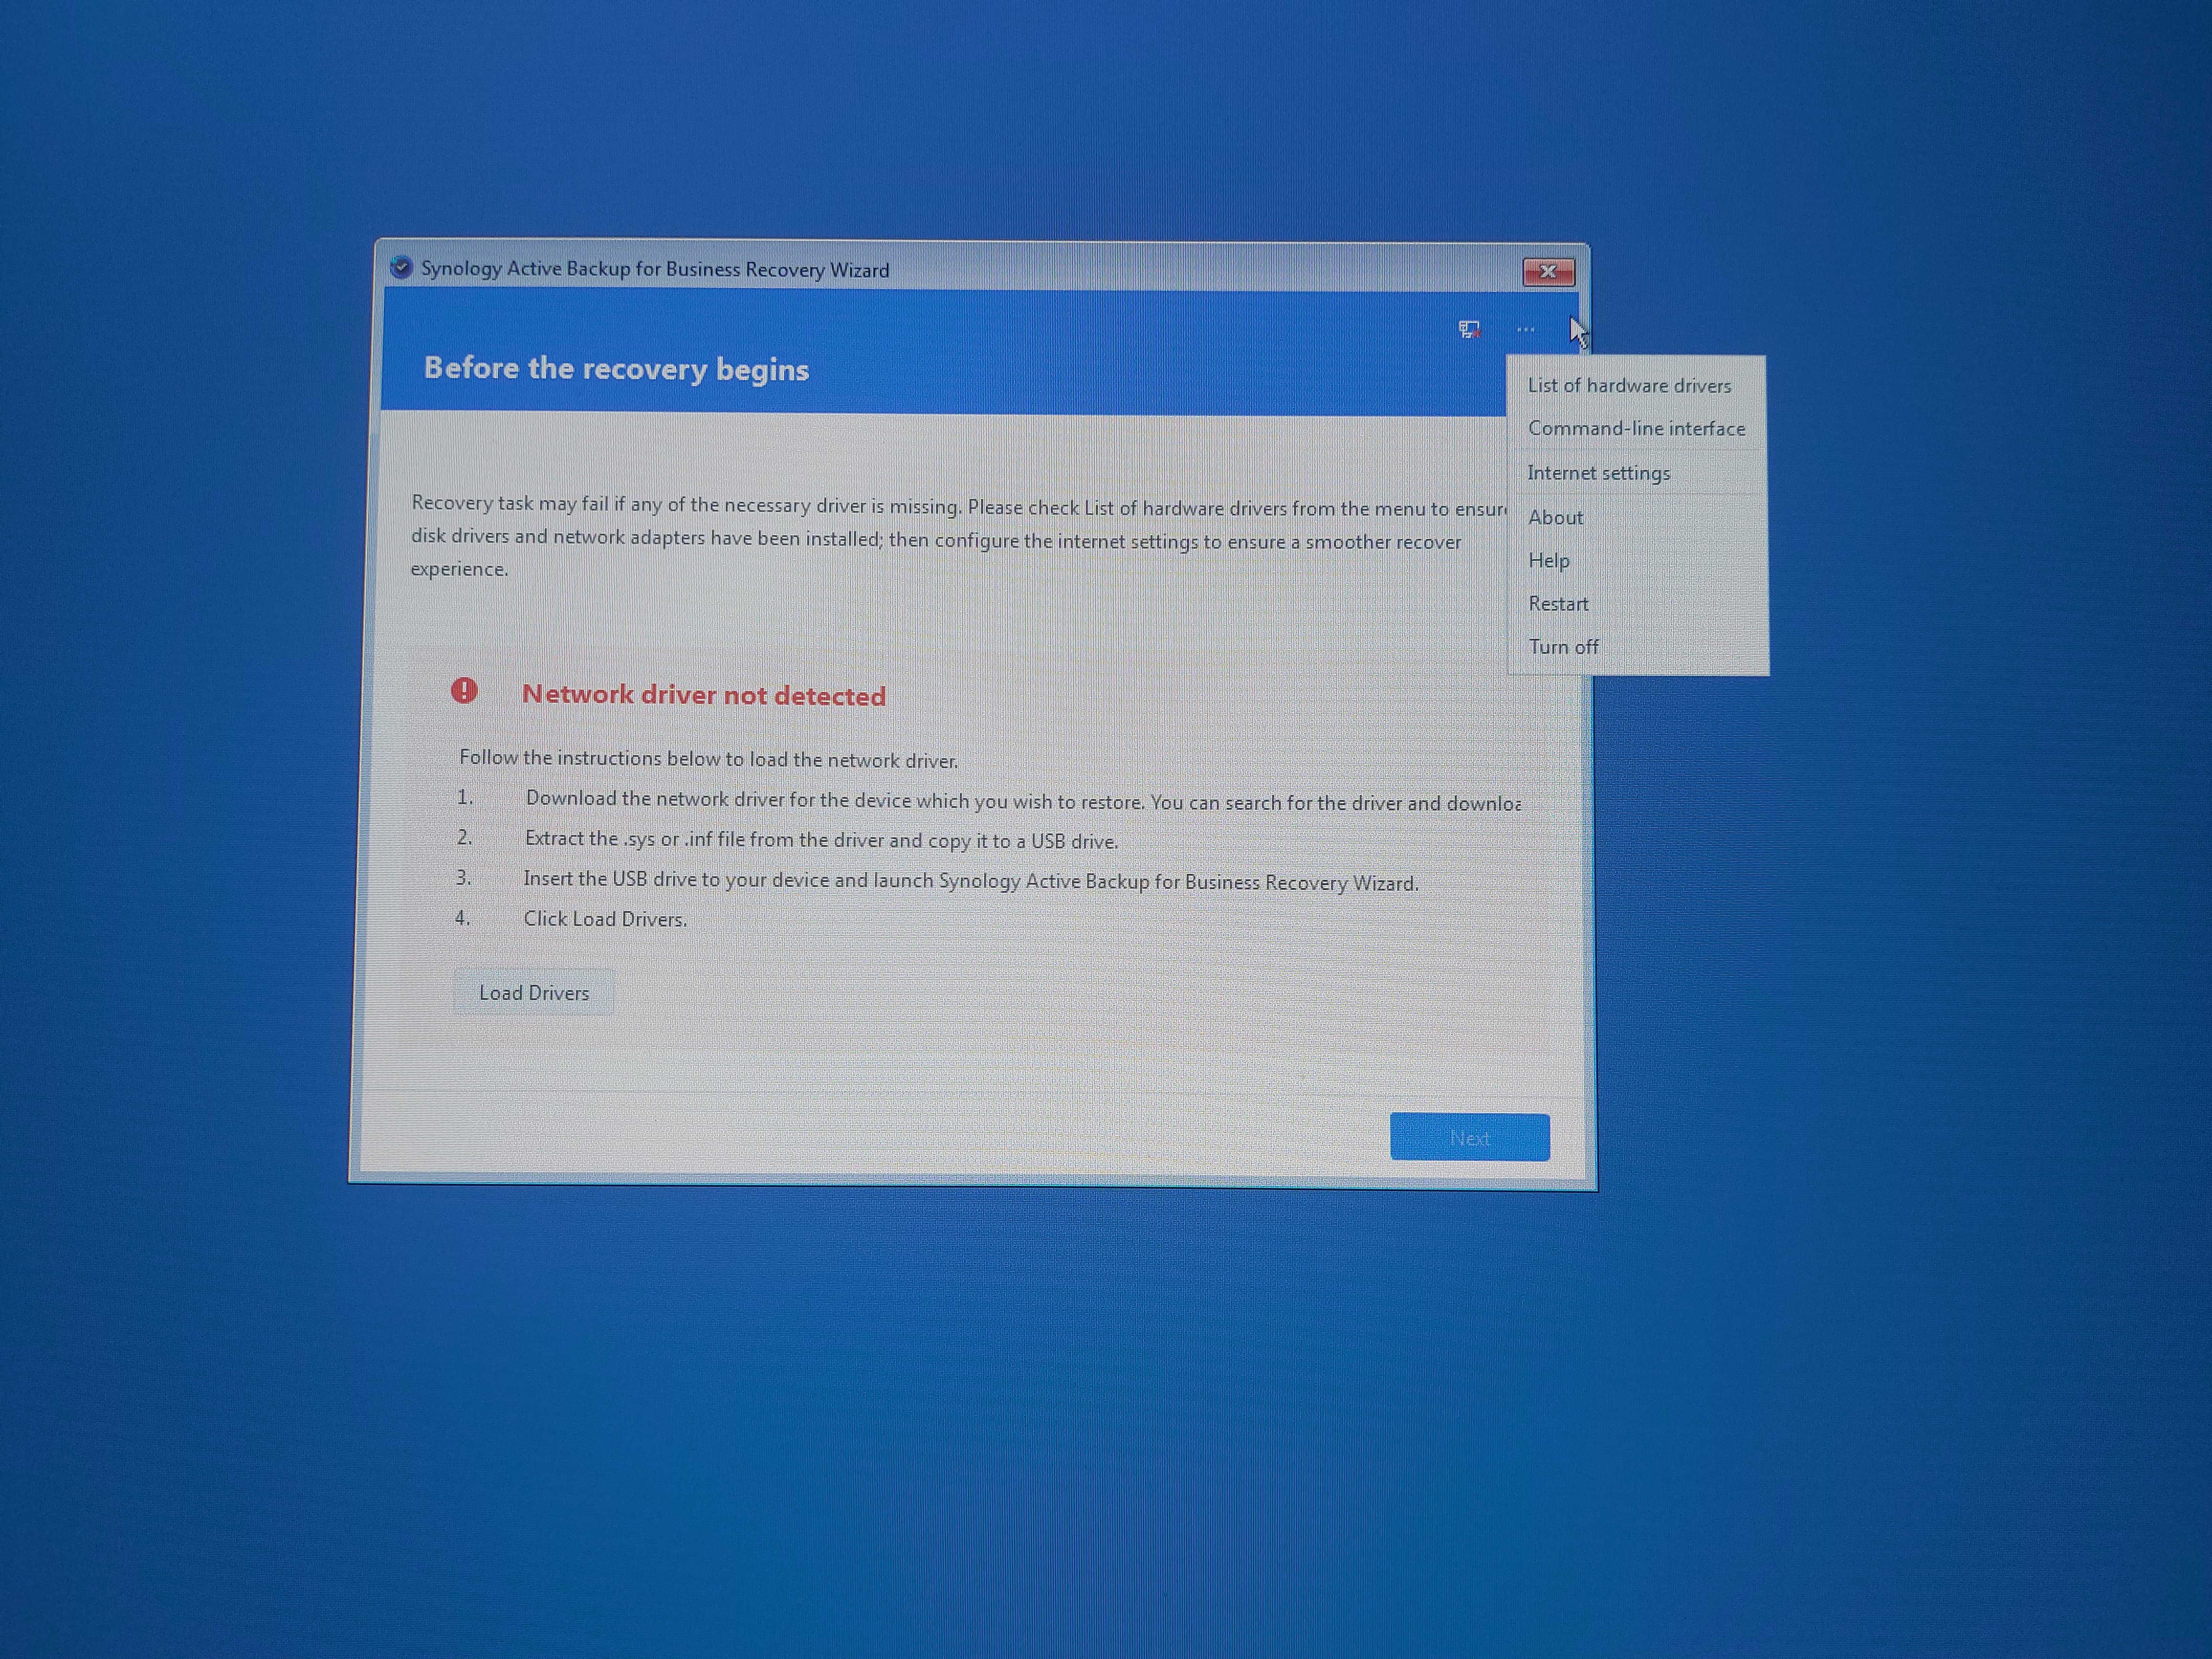Click the Next button
Screen dimensions: 2212x1659
click(1469, 1137)
